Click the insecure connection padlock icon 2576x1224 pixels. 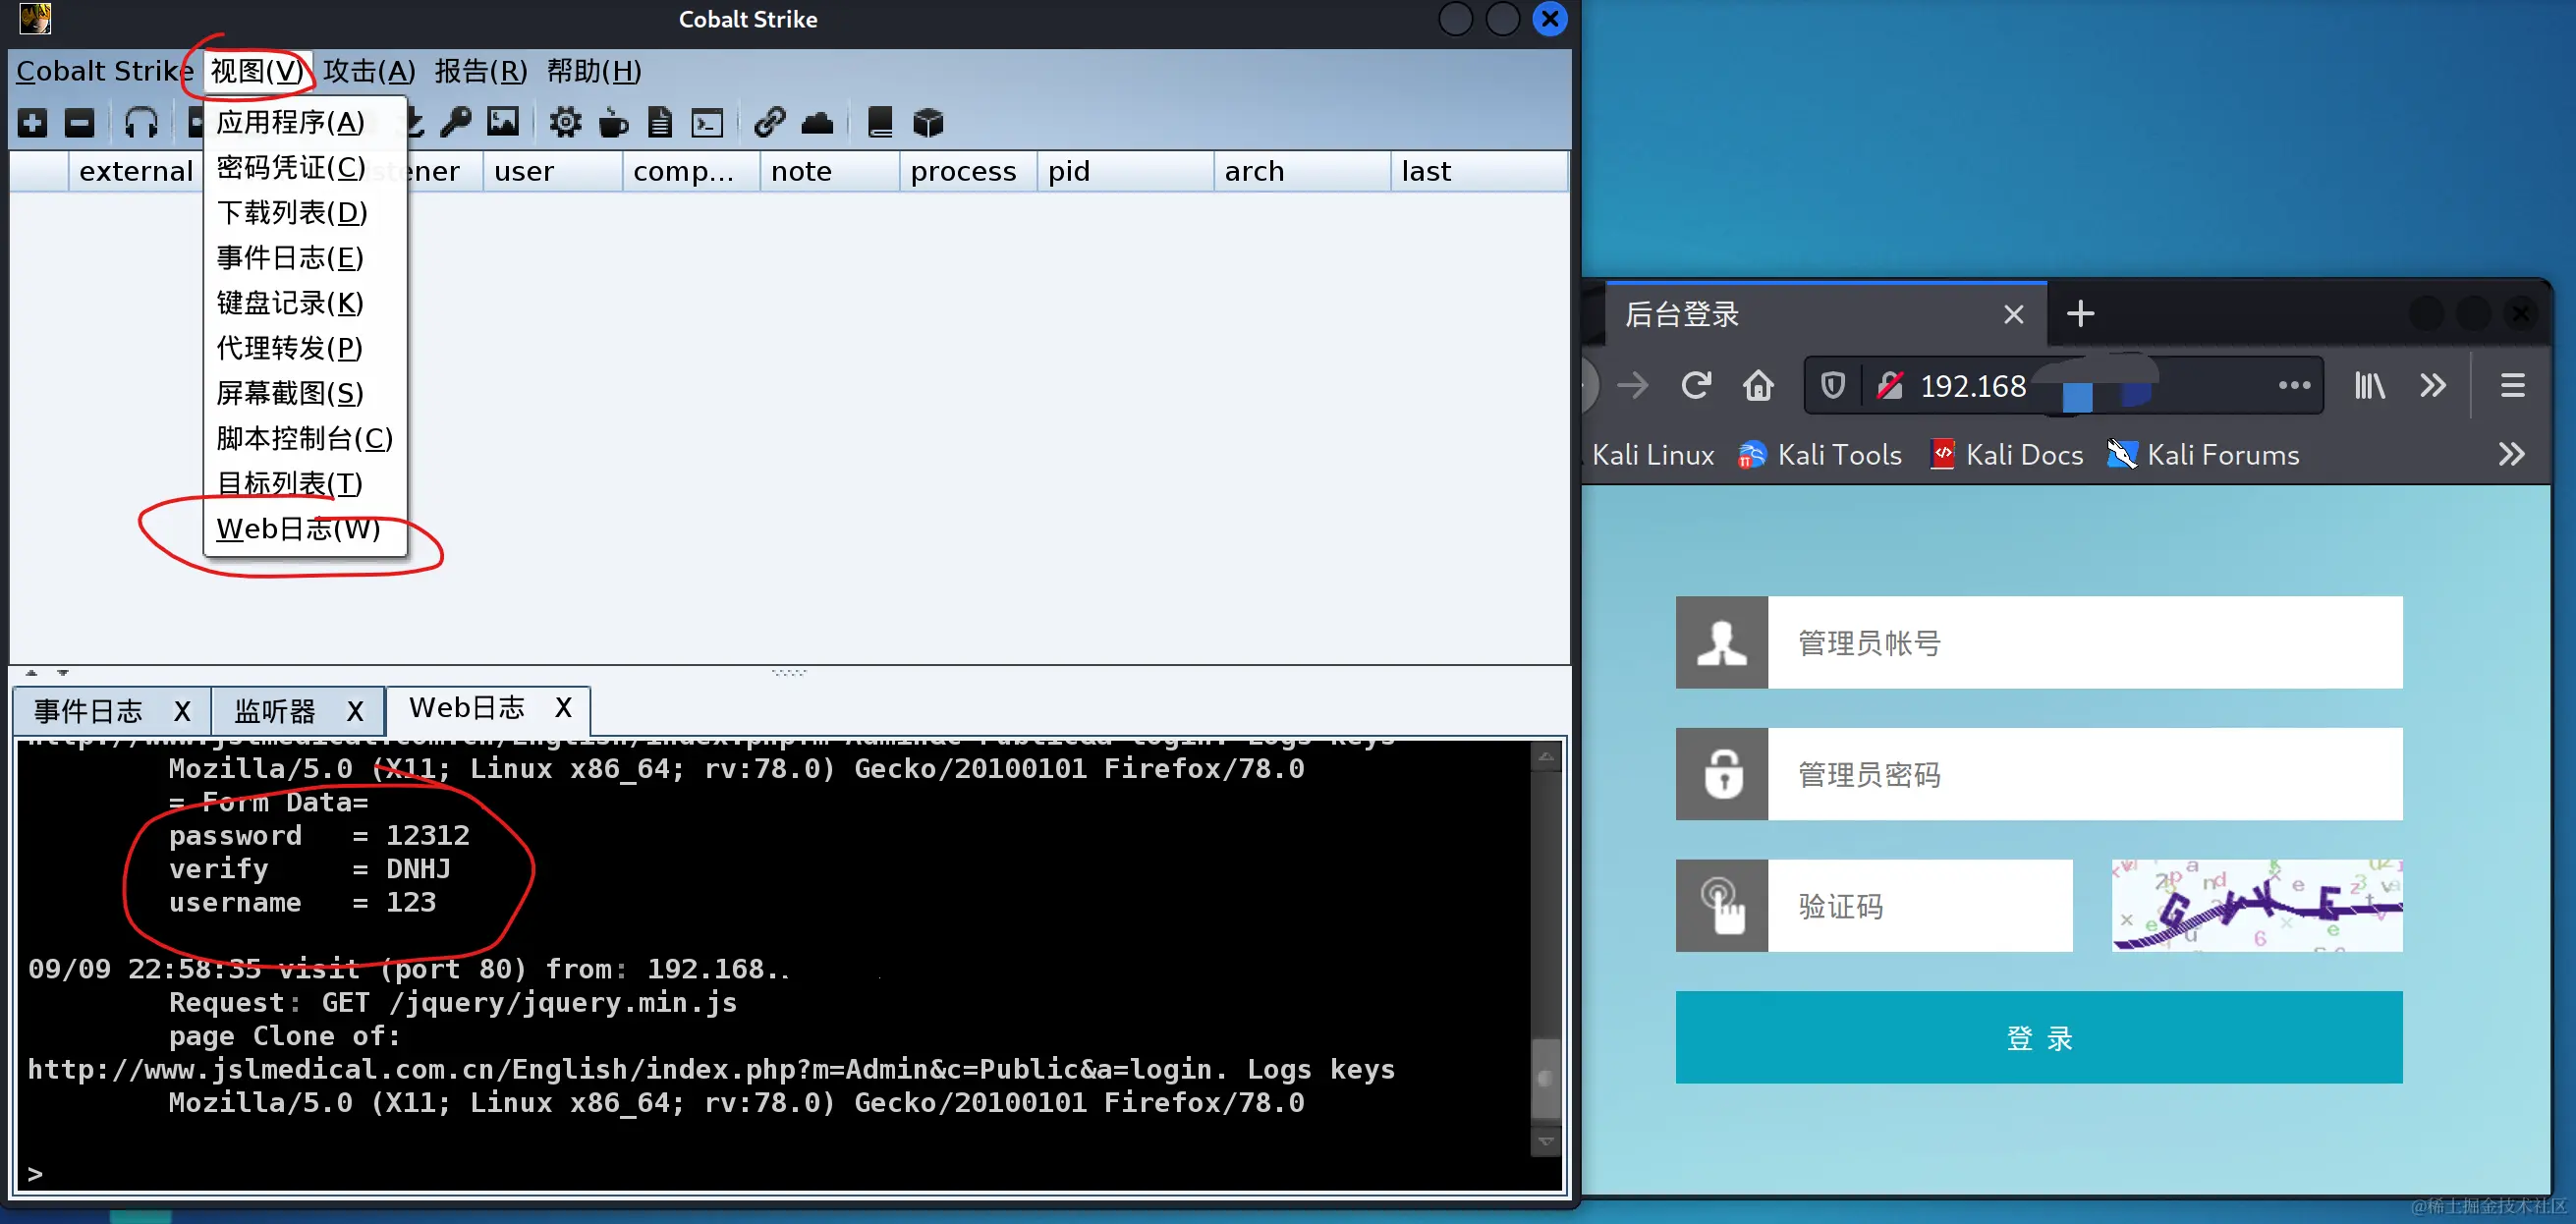(x=1889, y=385)
